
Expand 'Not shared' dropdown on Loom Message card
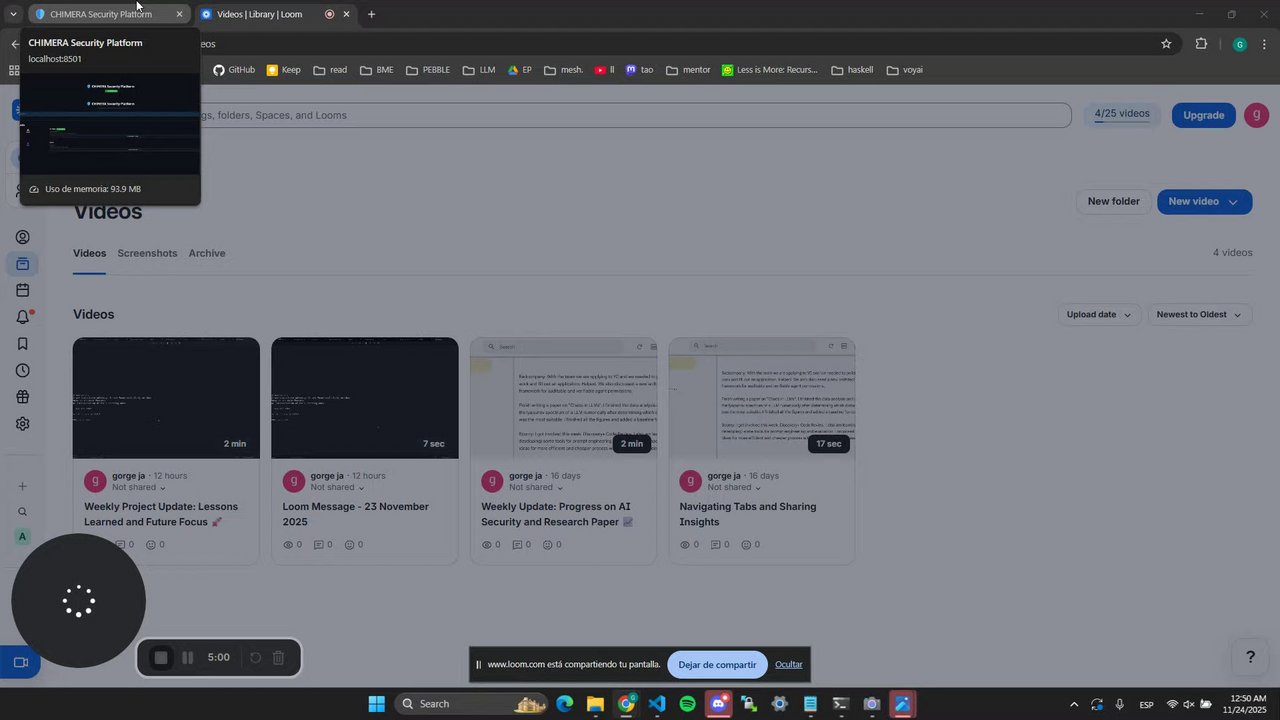click(x=337, y=487)
